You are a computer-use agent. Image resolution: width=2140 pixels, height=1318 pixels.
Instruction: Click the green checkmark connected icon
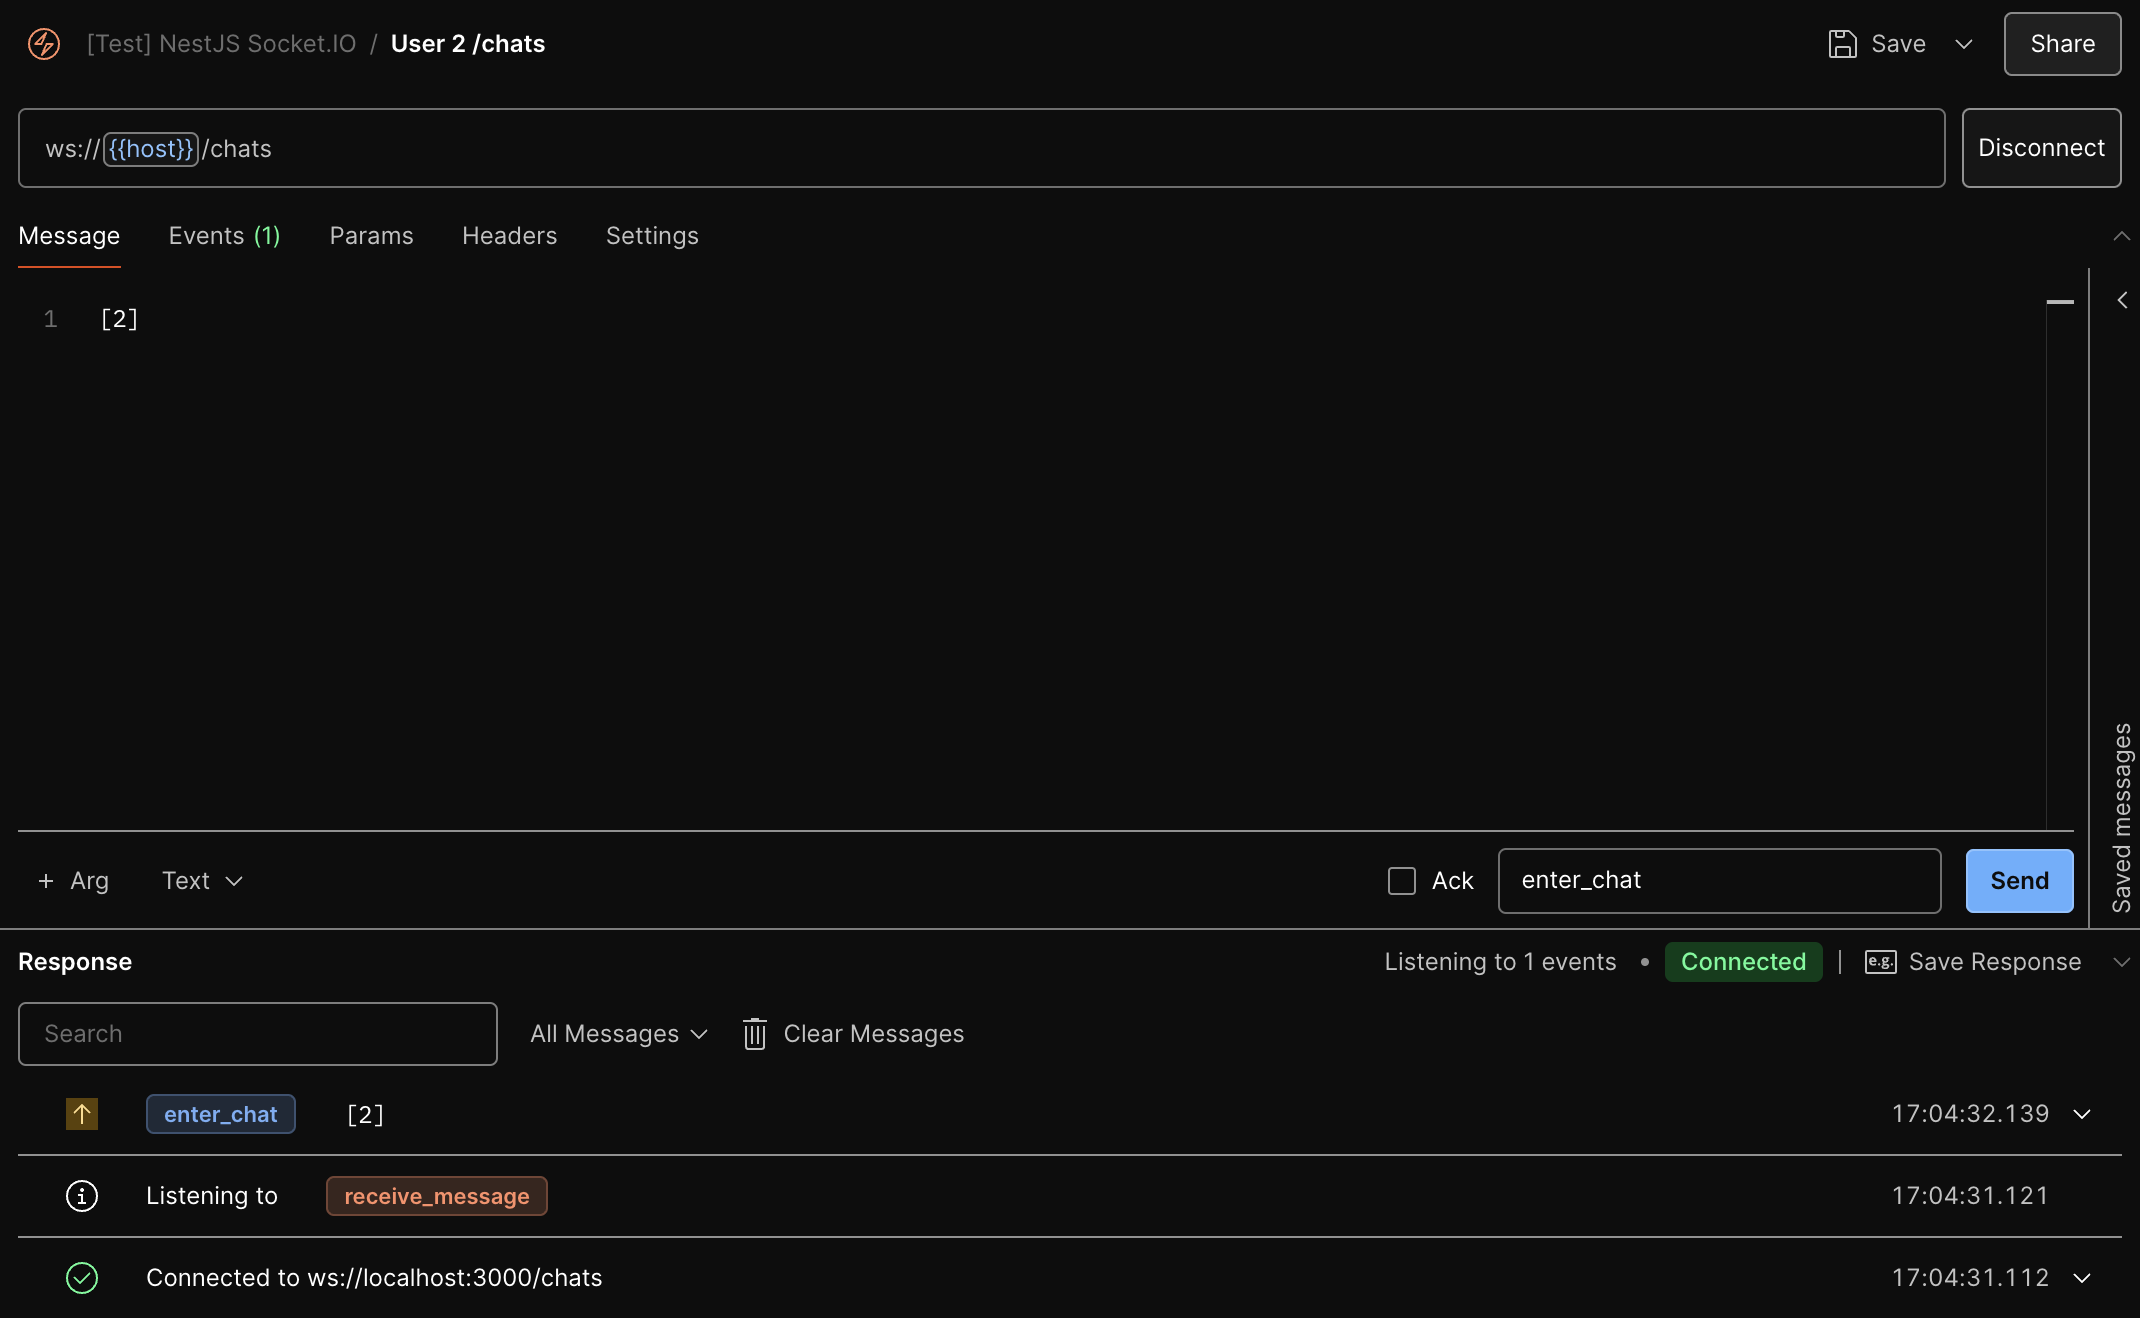coord(82,1278)
